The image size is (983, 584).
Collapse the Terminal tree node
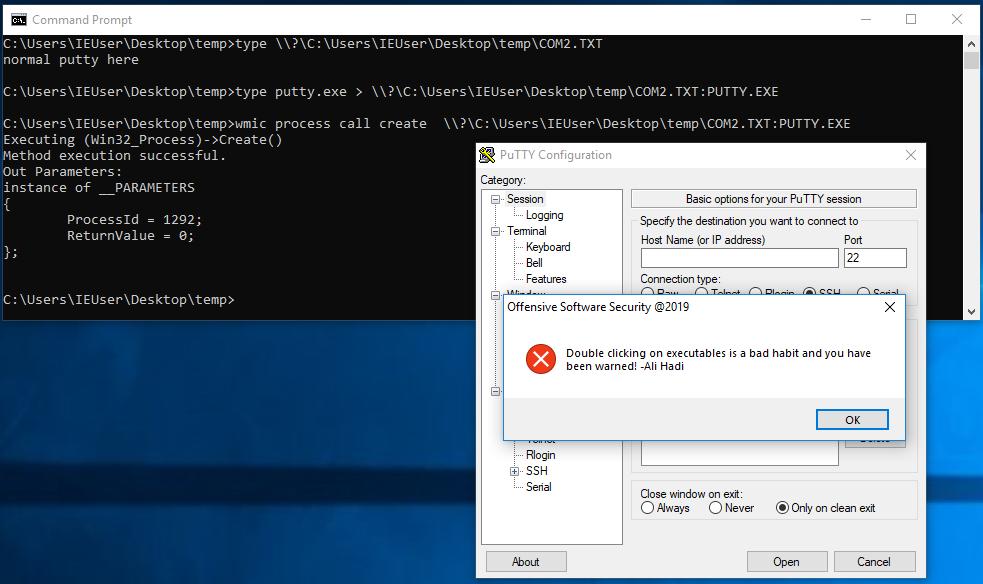(495, 231)
